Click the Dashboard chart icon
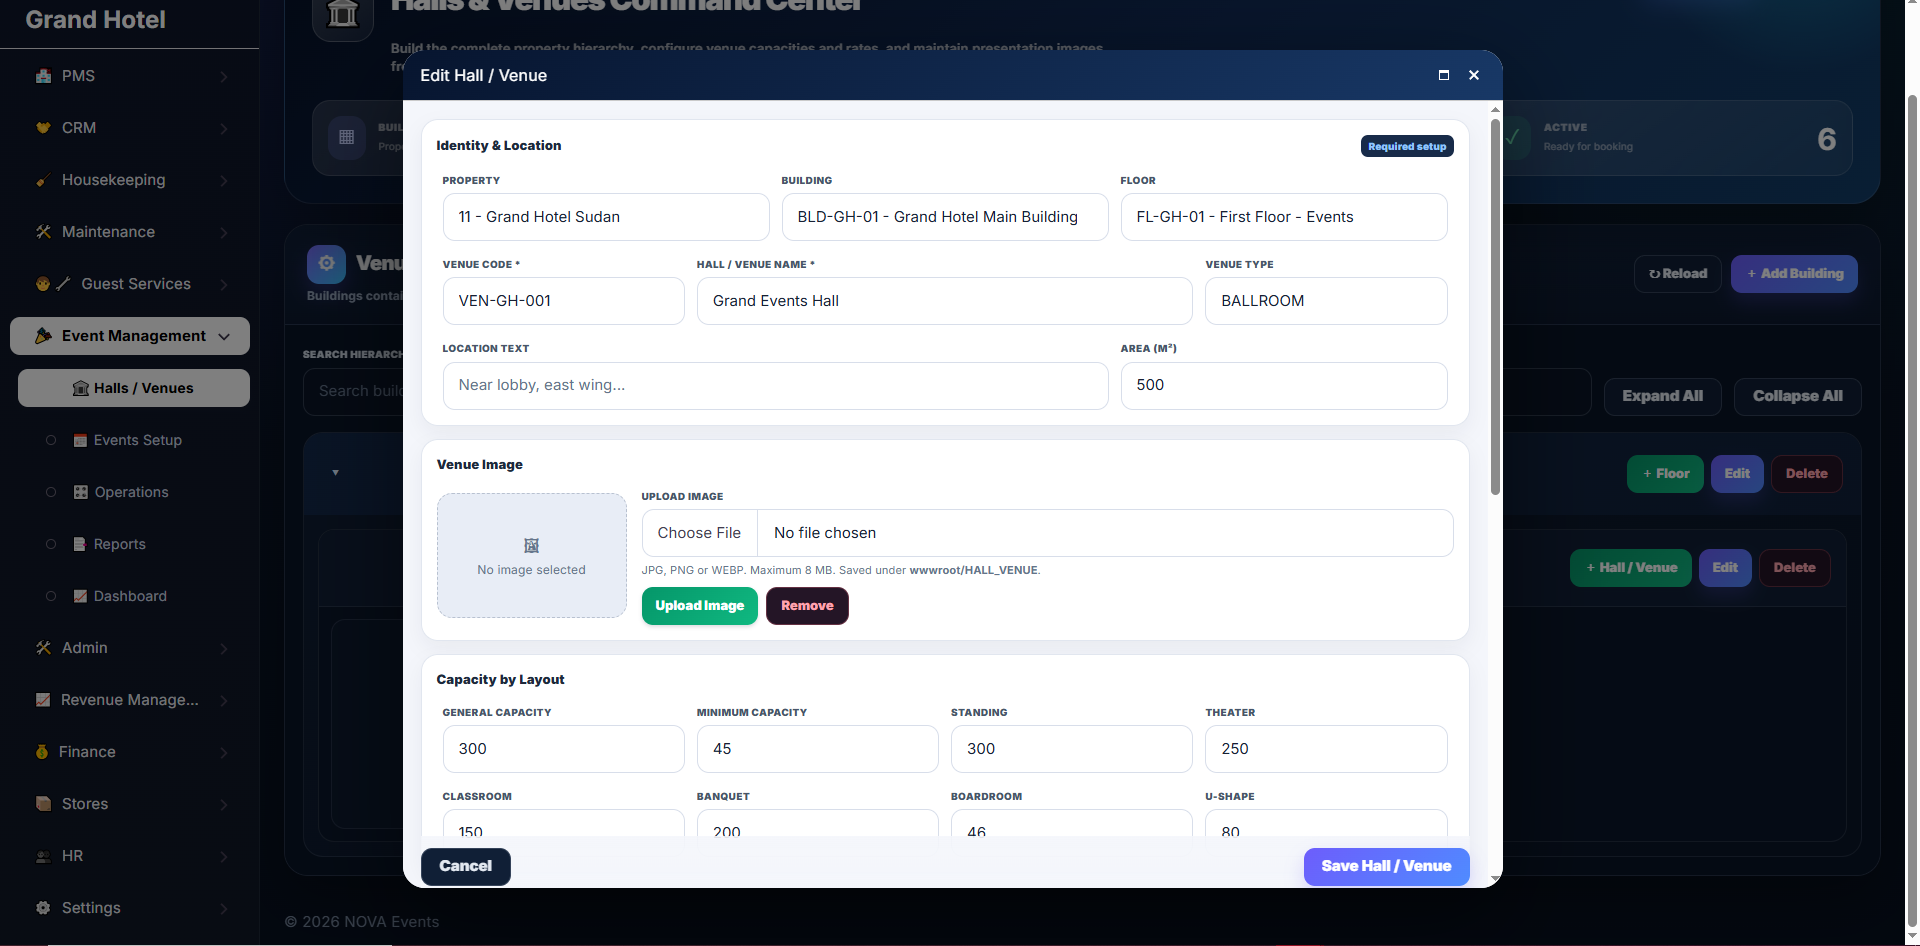 81,596
